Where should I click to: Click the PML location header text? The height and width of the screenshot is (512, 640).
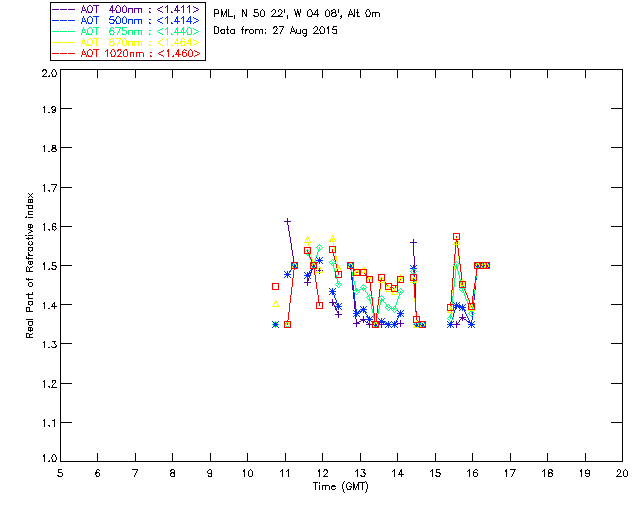(x=297, y=14)
